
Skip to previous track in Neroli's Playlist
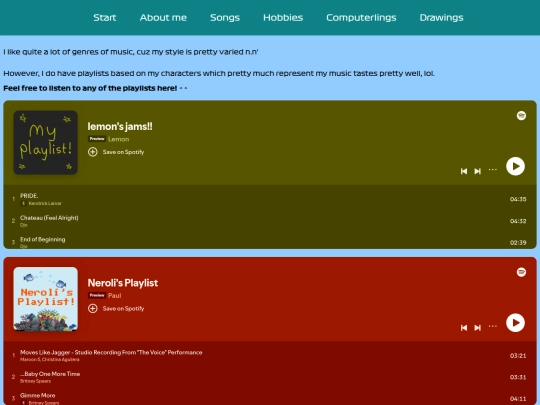pyautogui.click(x=464, y=328)
